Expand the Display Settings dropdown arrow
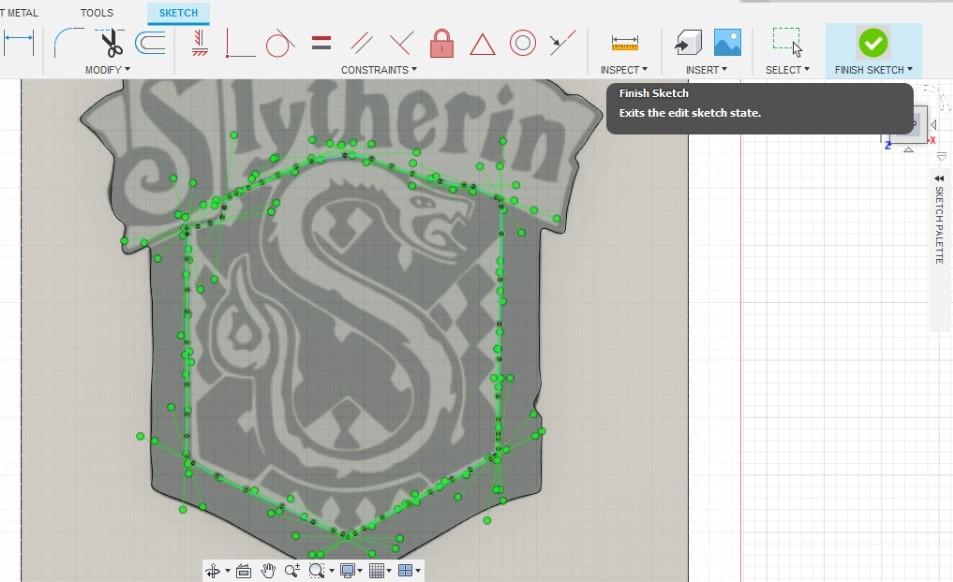The height and width of the screenshot is (582, 953). (360, 571)
